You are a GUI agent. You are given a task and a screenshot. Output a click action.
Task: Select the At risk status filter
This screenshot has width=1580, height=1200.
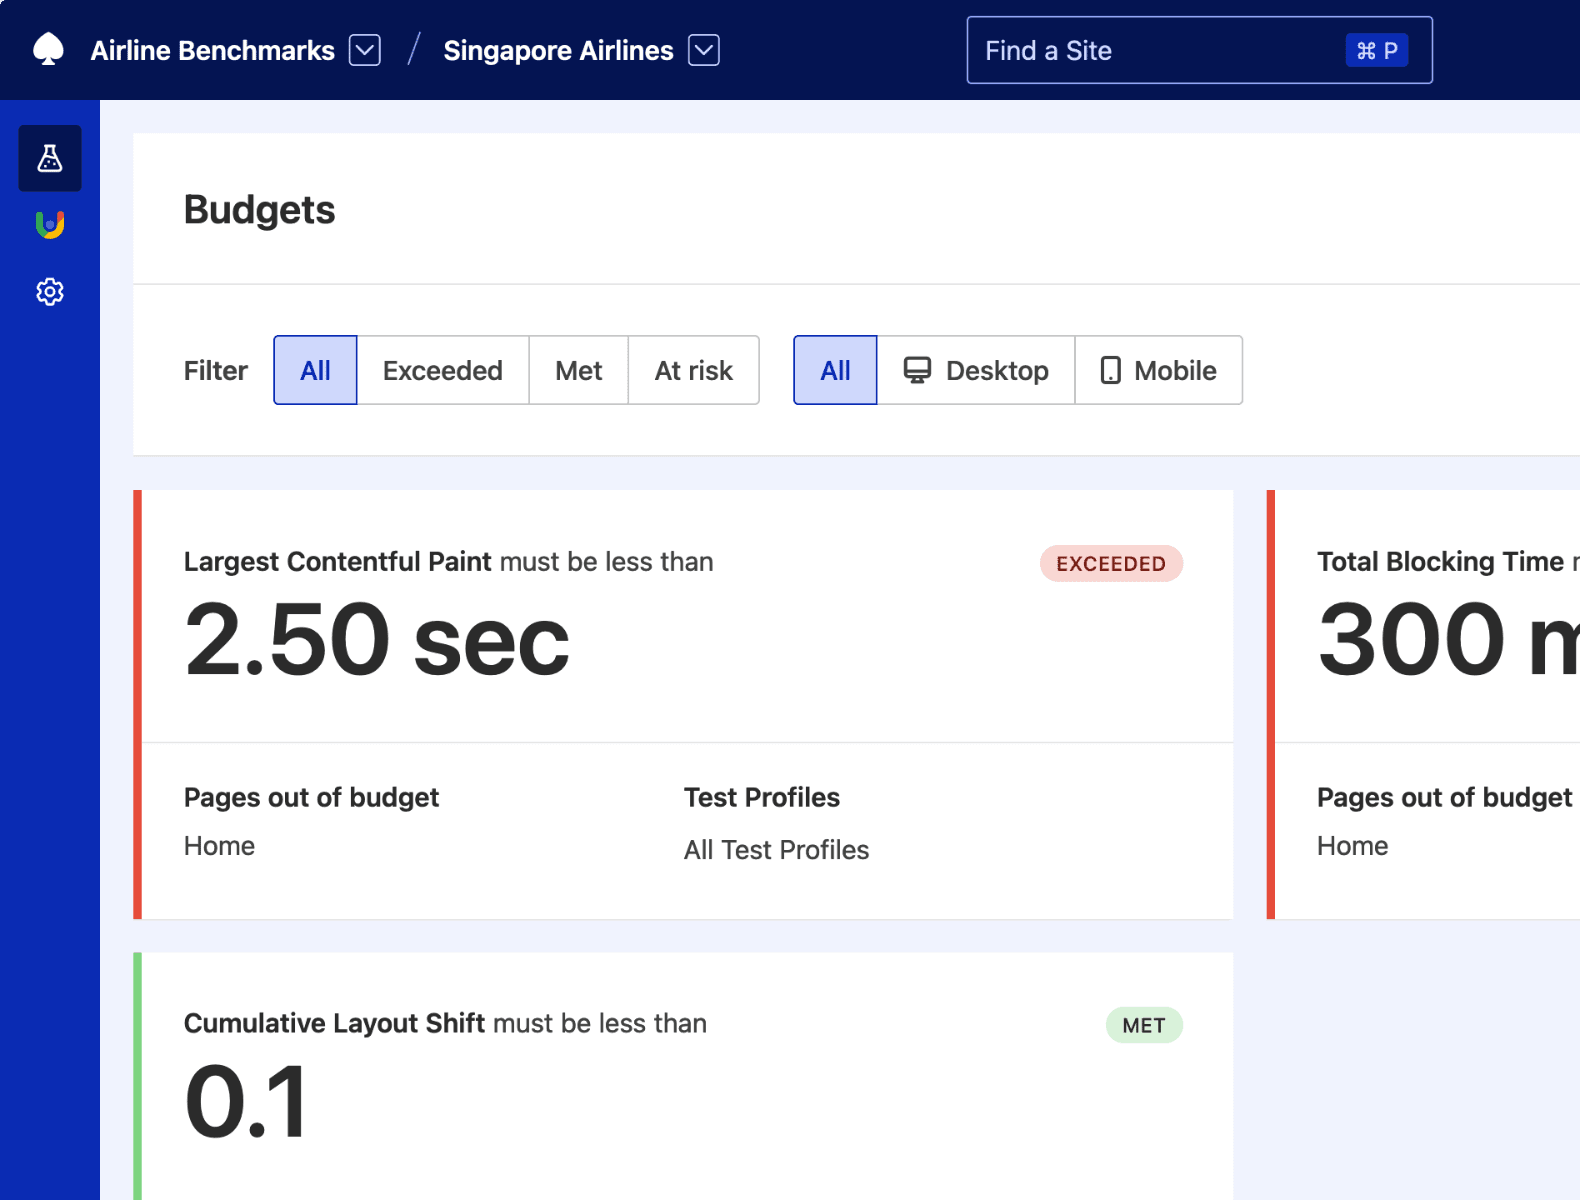tap(693, 370)
